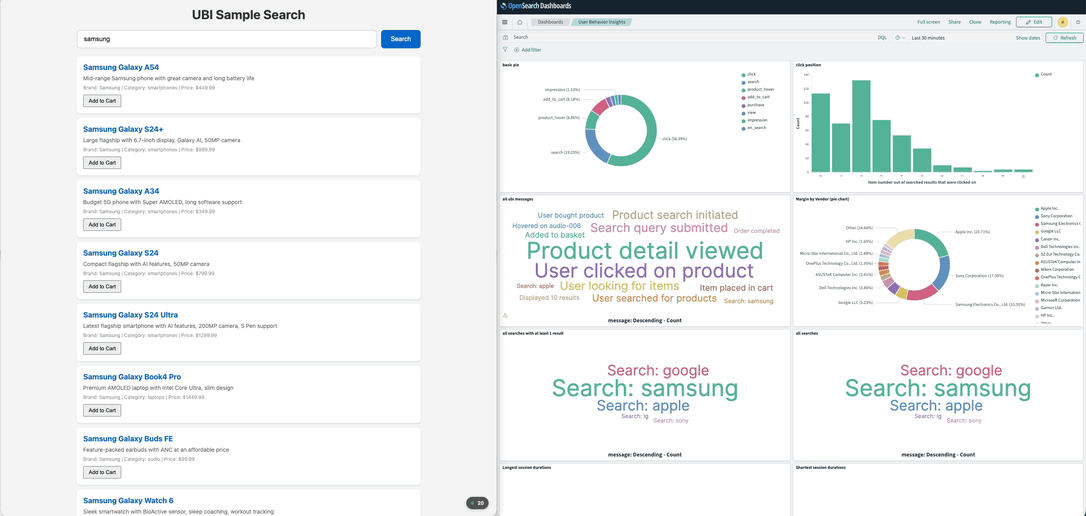Open Garmin Ltd. legend options
Viewport: 1086px width, 516px height.
tap(1047, 308)
